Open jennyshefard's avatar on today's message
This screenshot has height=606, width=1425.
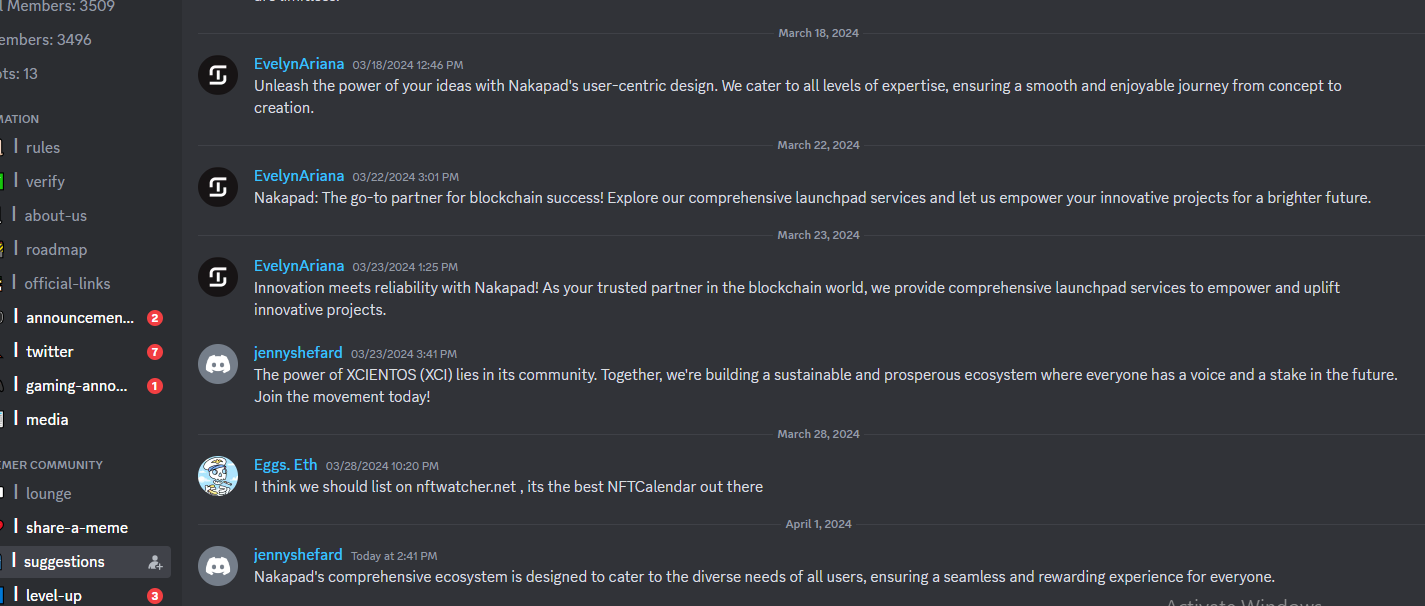[x=218, y=566]
